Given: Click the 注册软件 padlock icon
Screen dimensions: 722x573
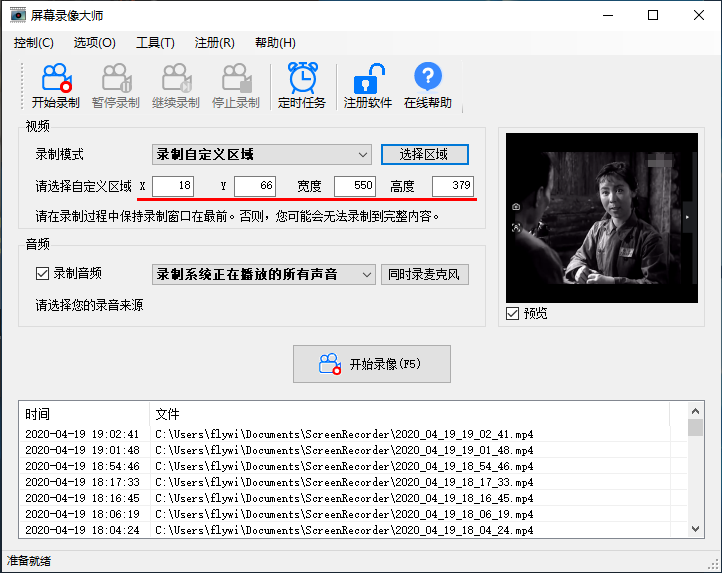Looking at the screenshot, I should coord(367,78).
